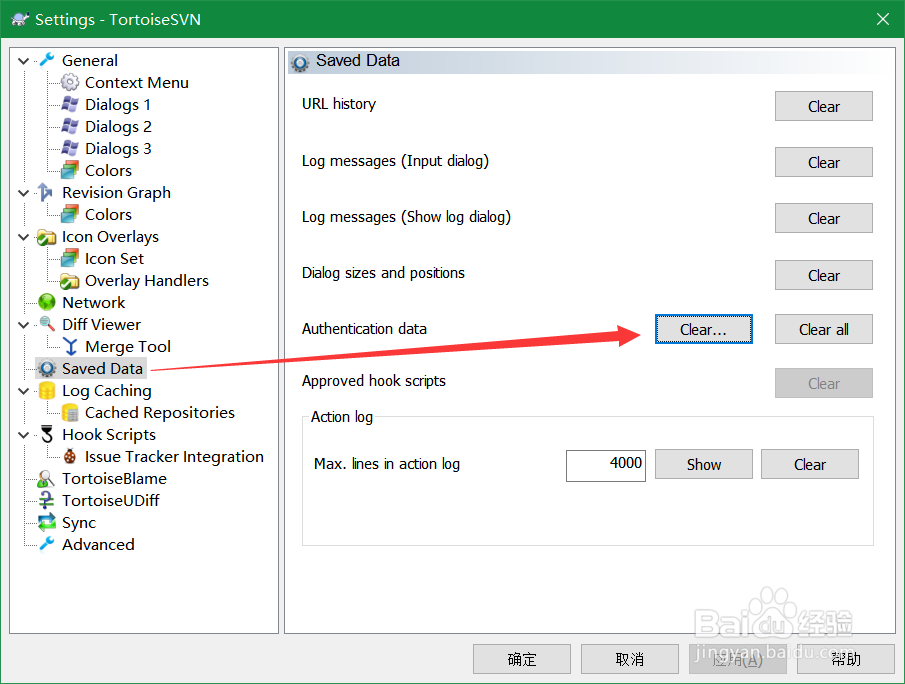Open the TortoiseBlame settings
Image resolution: width=905 pixels, height=684 pixels.
pyautogui.click(x=114, y=479)
